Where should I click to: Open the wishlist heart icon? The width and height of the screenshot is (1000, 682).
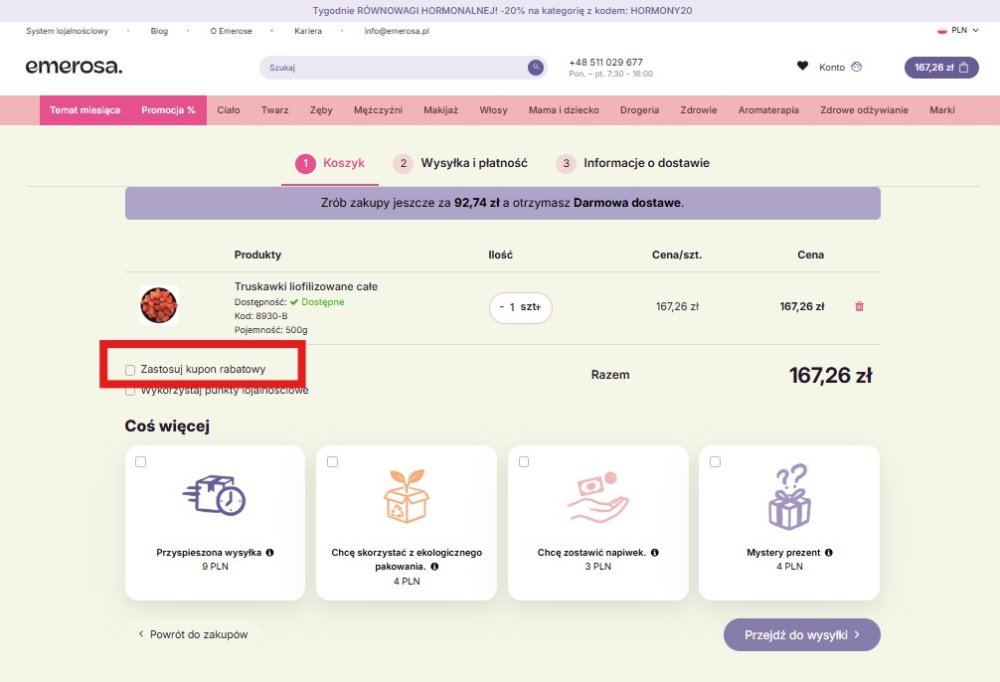click(x=802, y=67)
